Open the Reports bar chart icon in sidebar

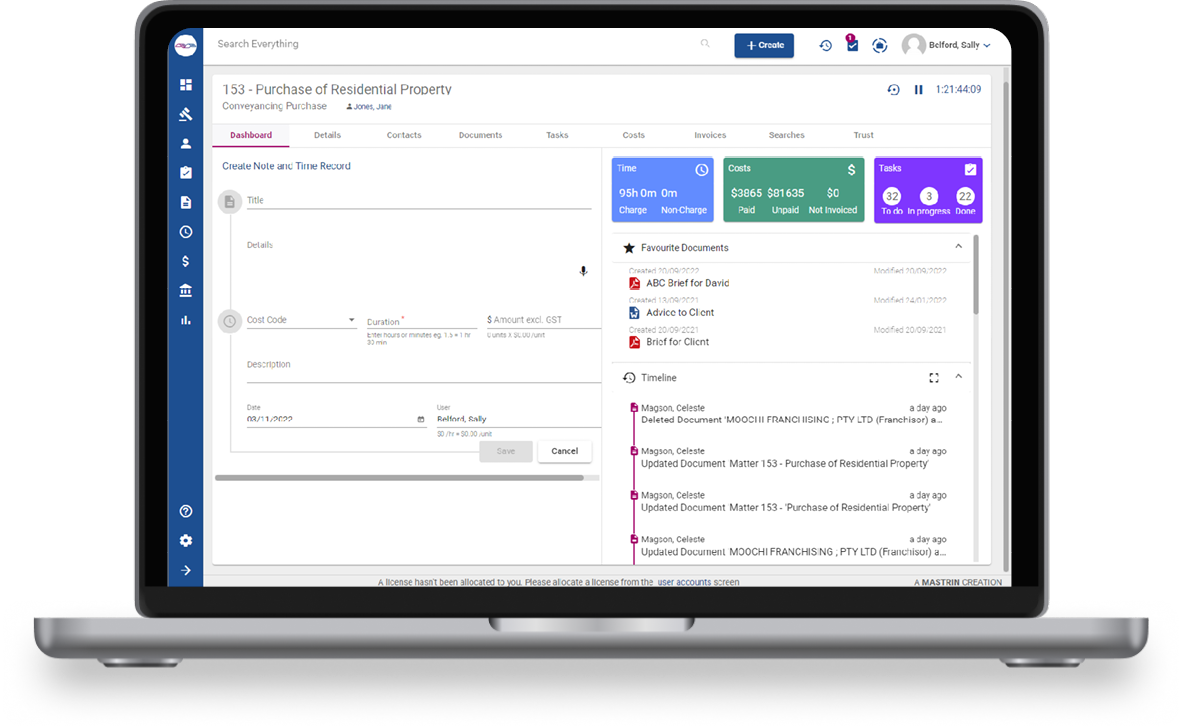tap(186, 320)
